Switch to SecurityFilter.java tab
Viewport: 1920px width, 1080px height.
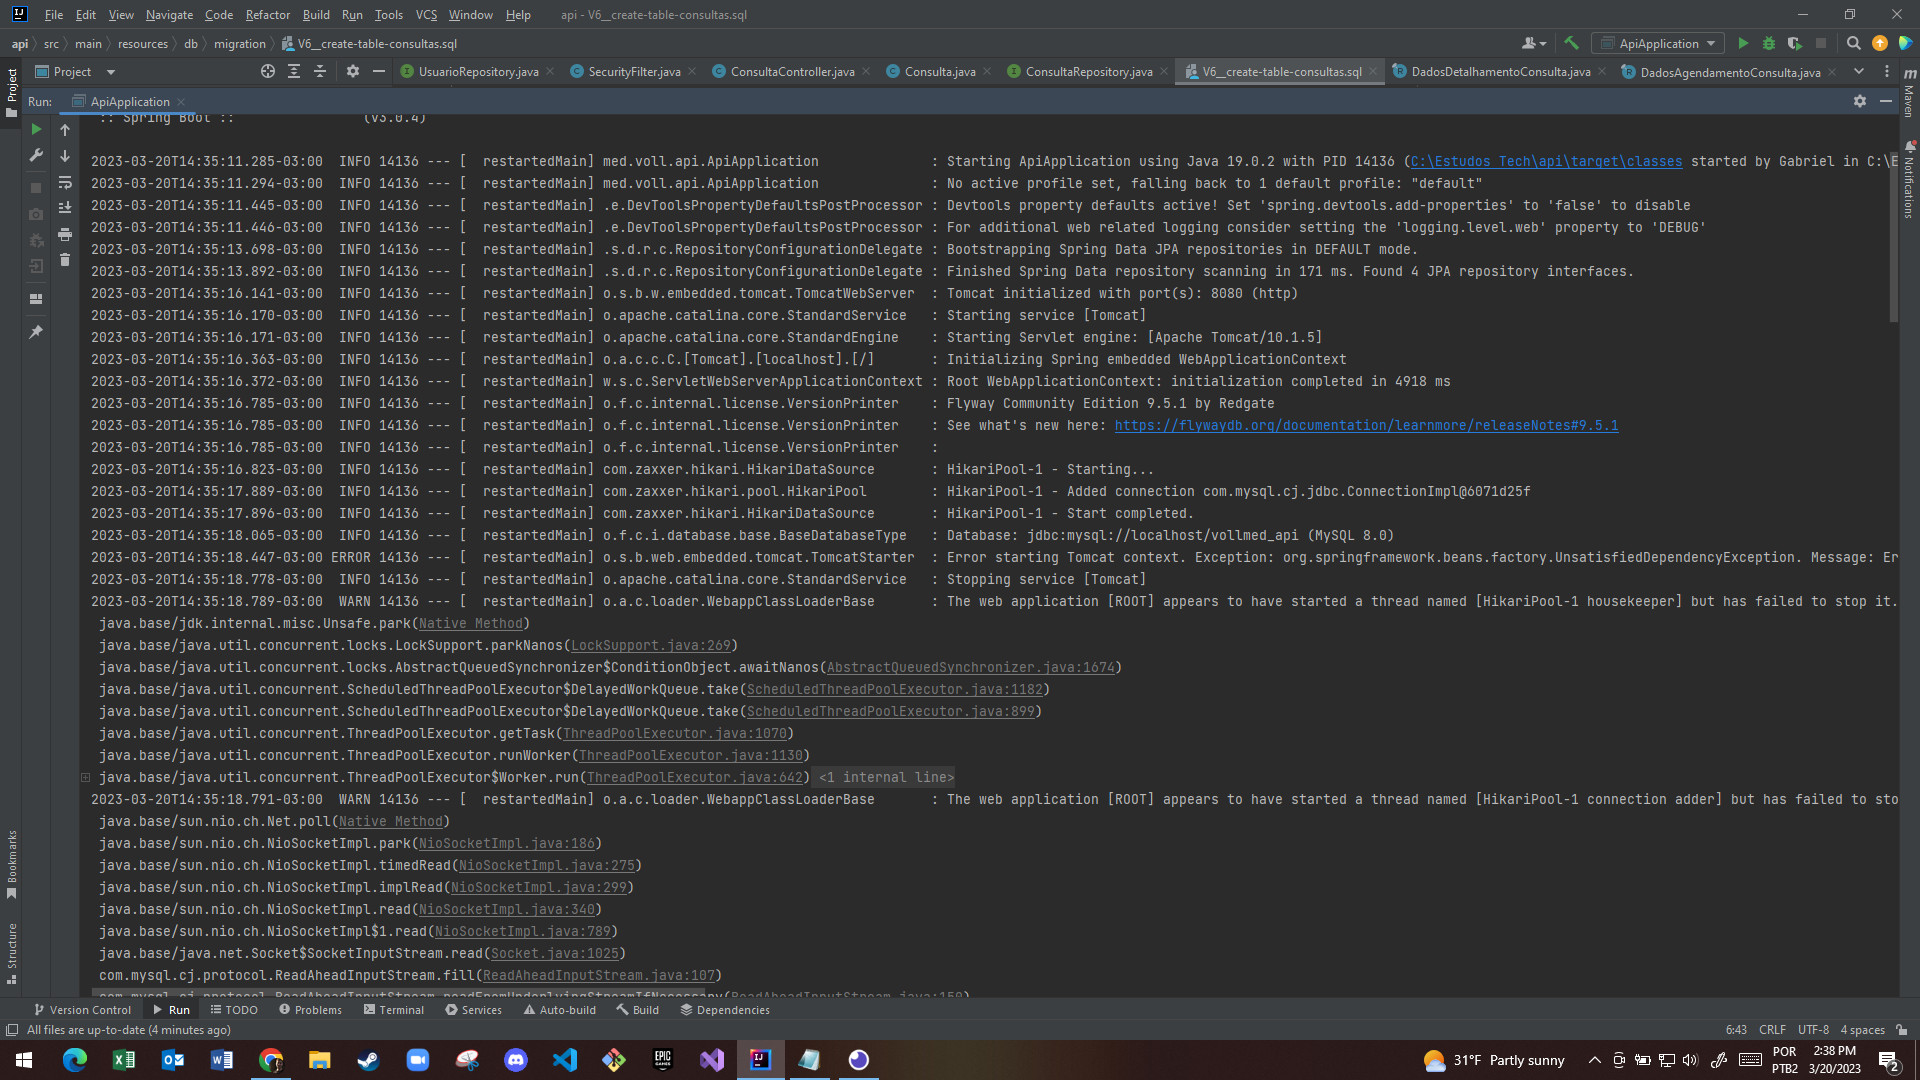coord(634,72)
